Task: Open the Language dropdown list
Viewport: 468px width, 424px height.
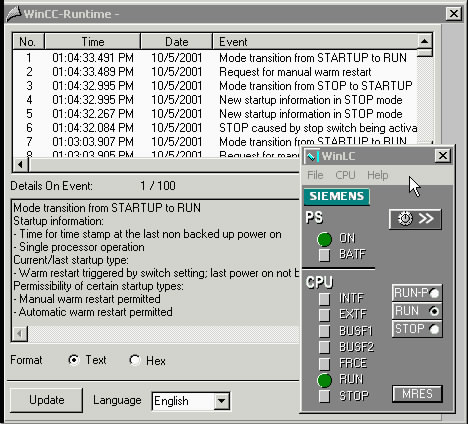Action: pyautogui.click(x=221, y=401)
